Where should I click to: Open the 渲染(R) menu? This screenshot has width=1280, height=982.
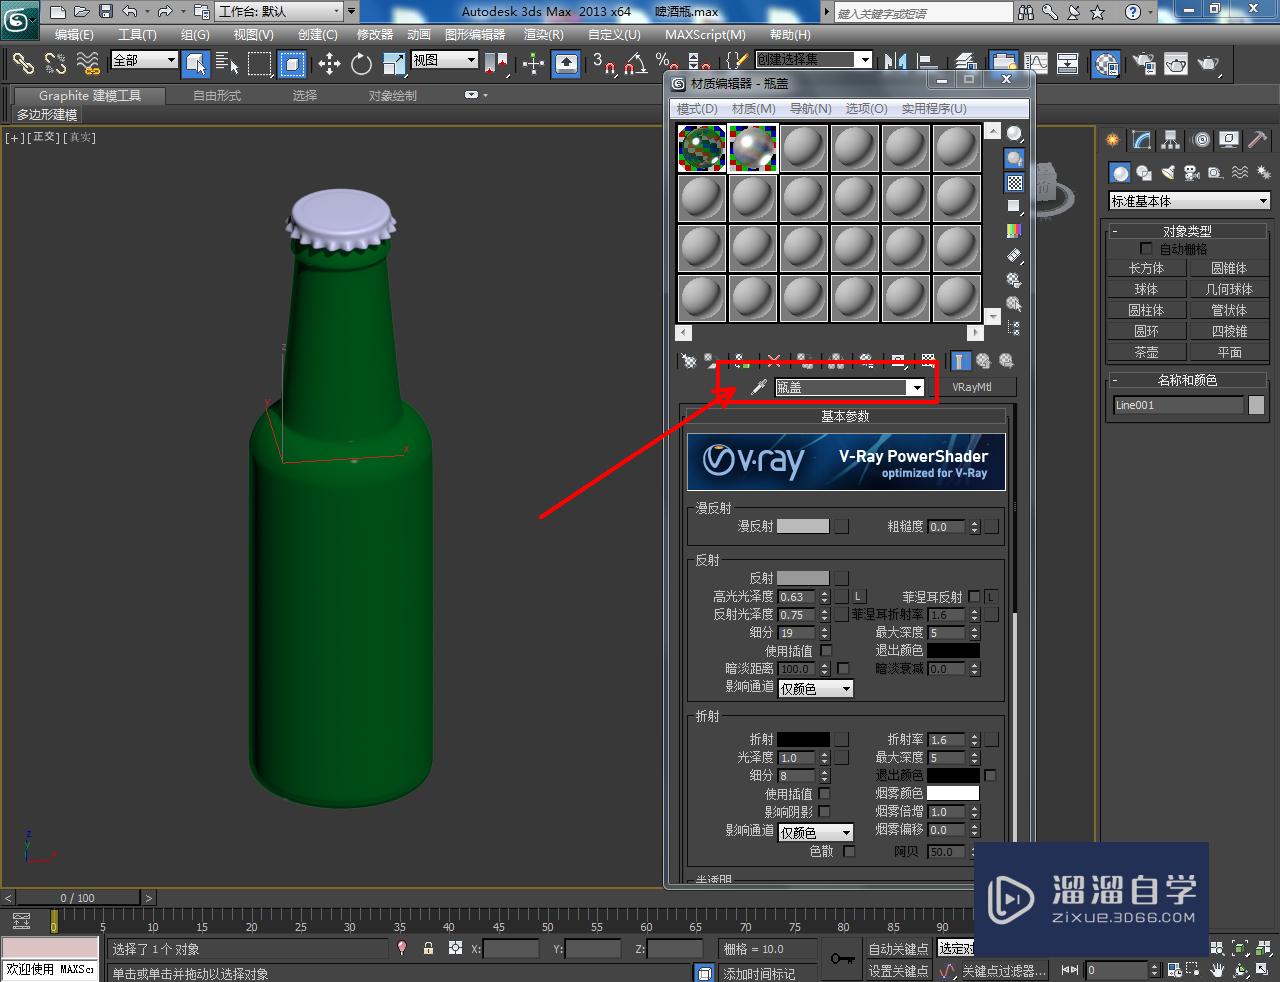pyautogui.click(x=543, y=34)
